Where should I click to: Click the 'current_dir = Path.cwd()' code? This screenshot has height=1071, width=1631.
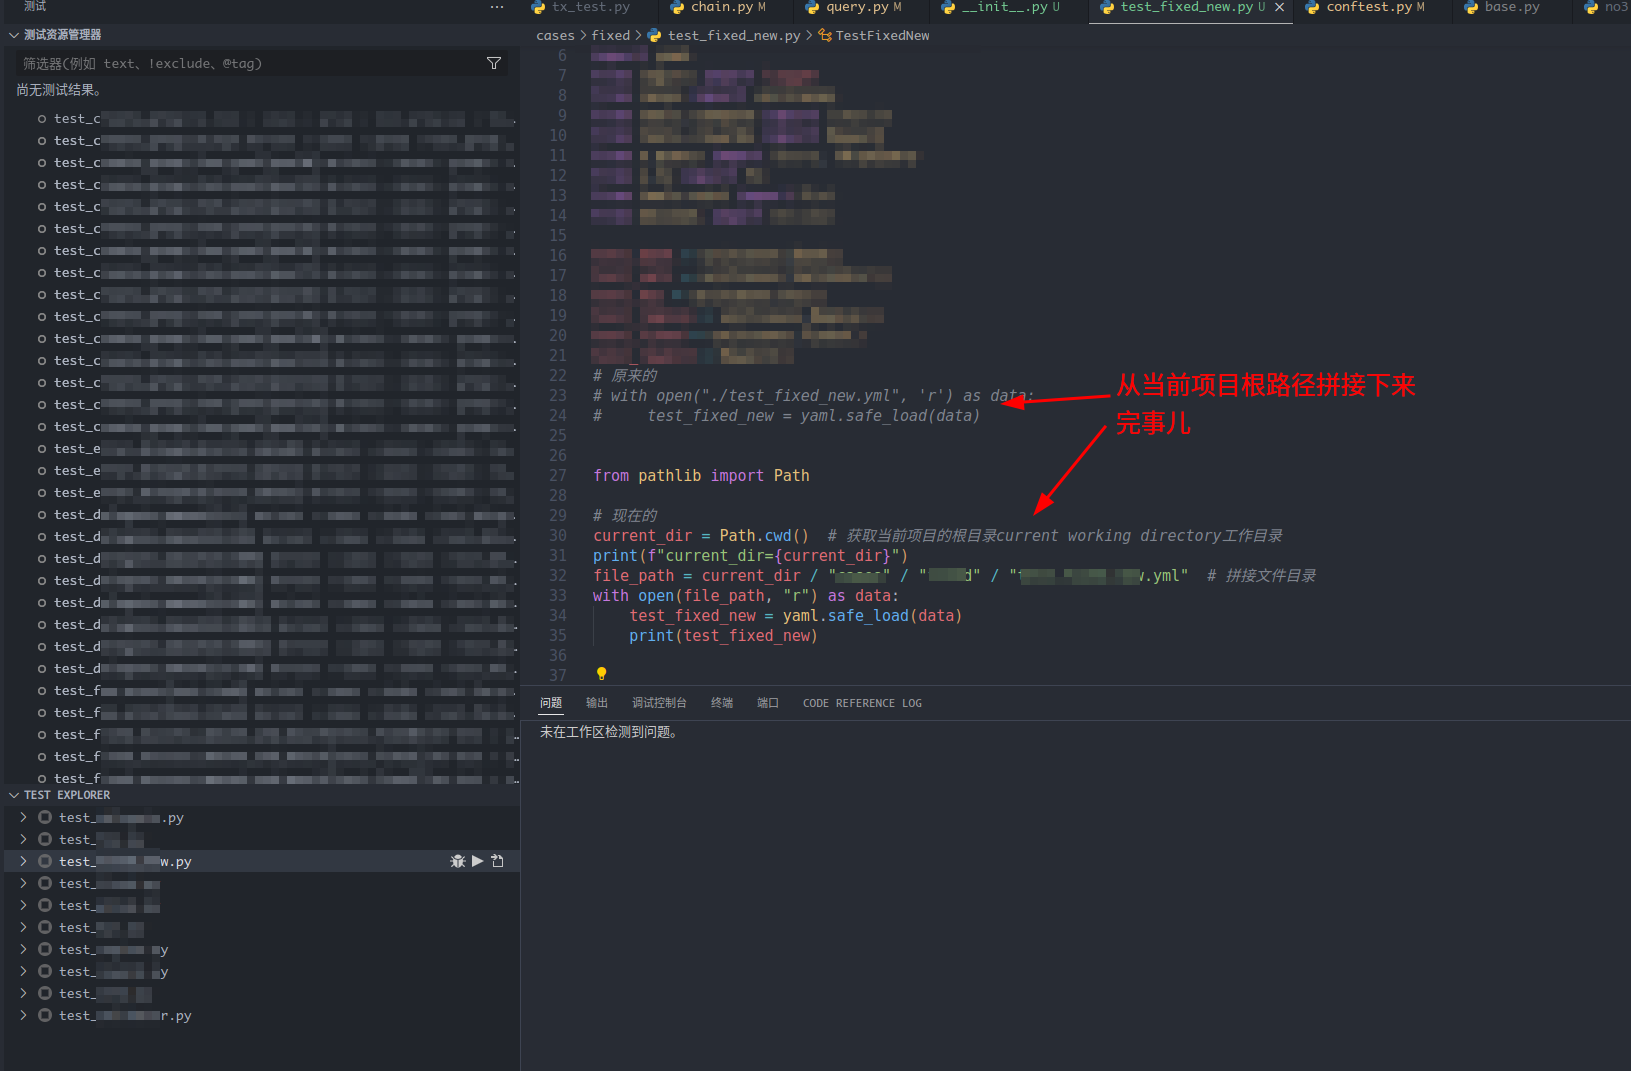[x=701, y=536]
